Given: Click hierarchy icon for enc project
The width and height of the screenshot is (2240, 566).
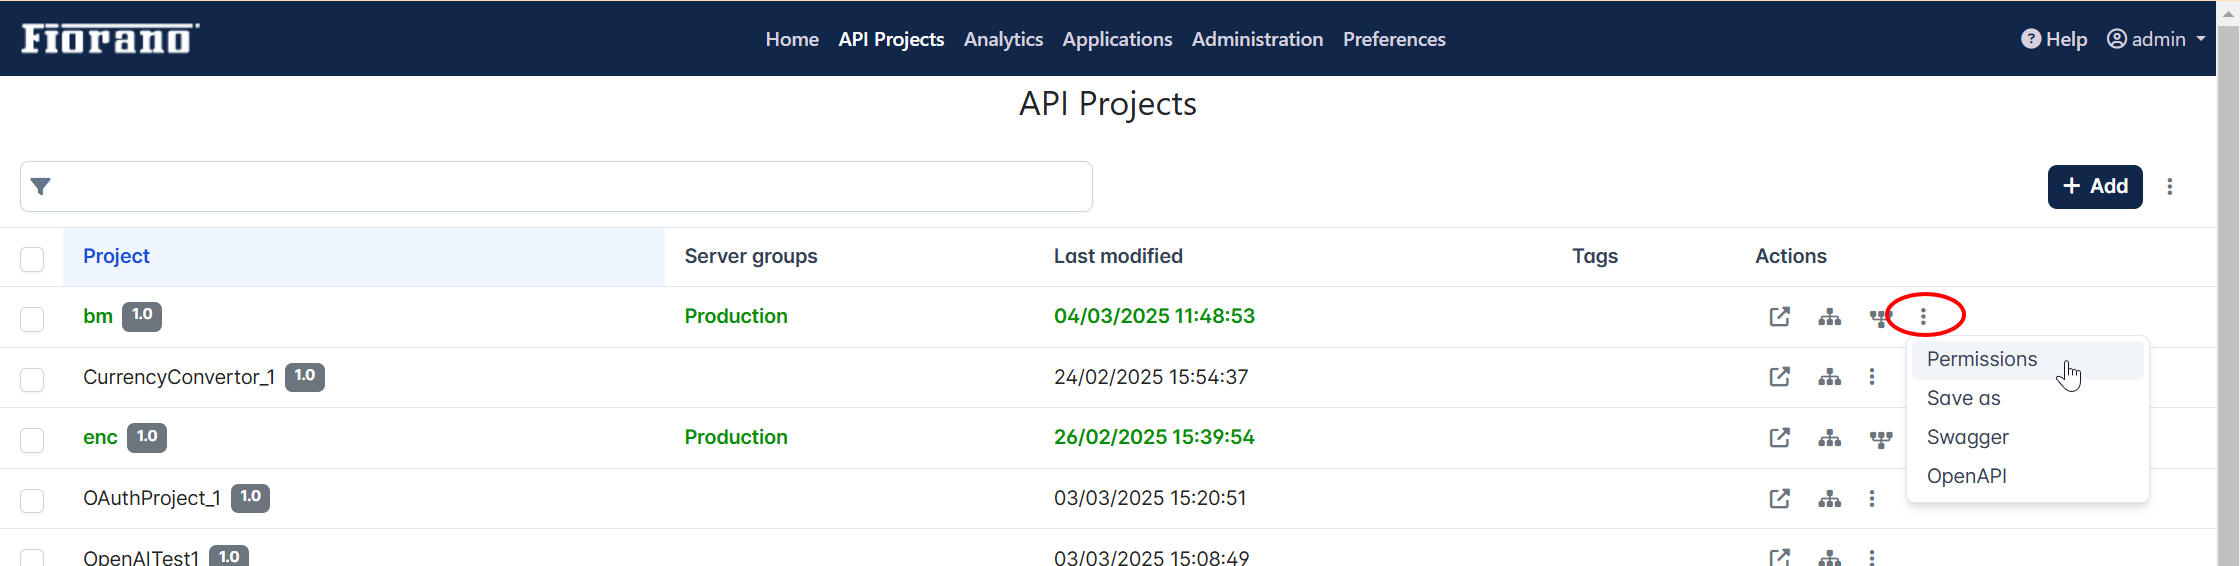Looking at the screenshot, I should (1829, 438).
